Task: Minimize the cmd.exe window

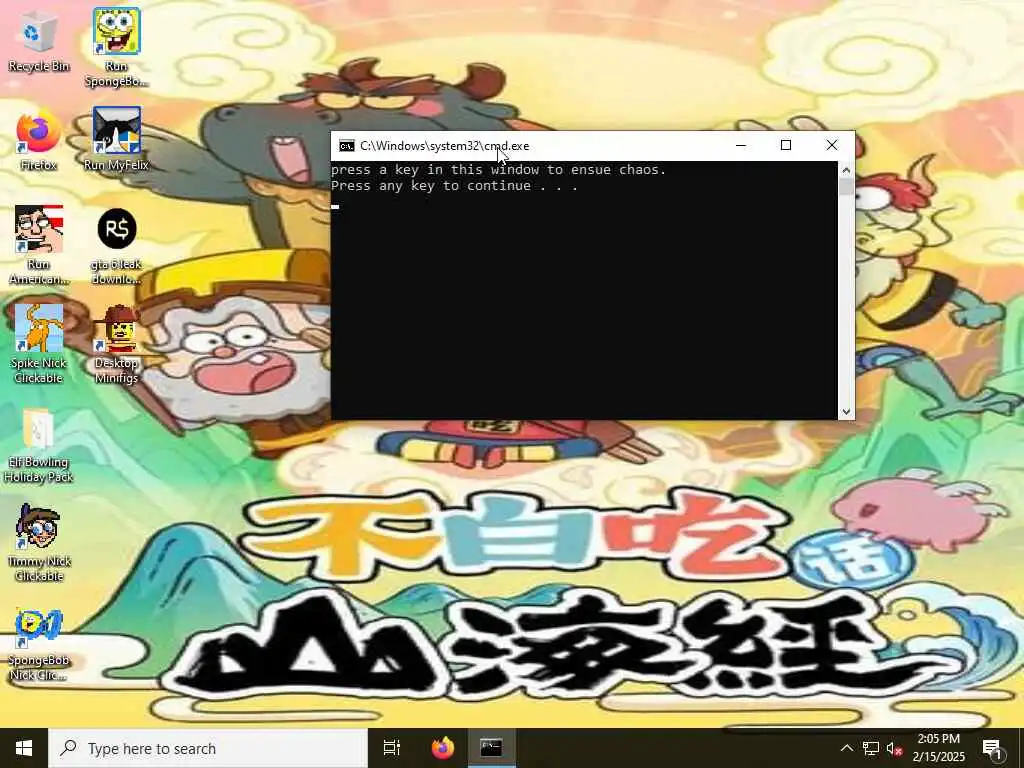Action: [x=741, y=146]
